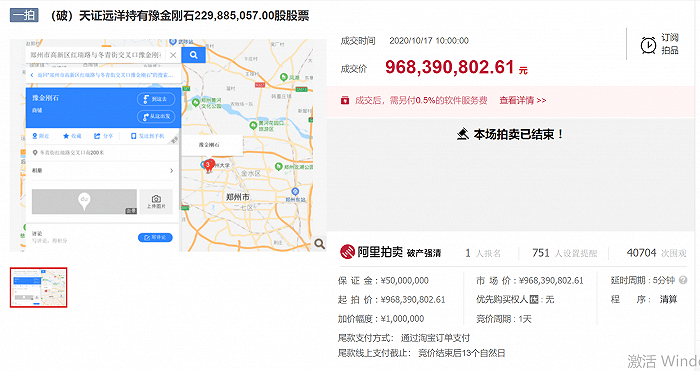Click the 40704 次围观 count
700x371 pixels.
pos(656,253)
